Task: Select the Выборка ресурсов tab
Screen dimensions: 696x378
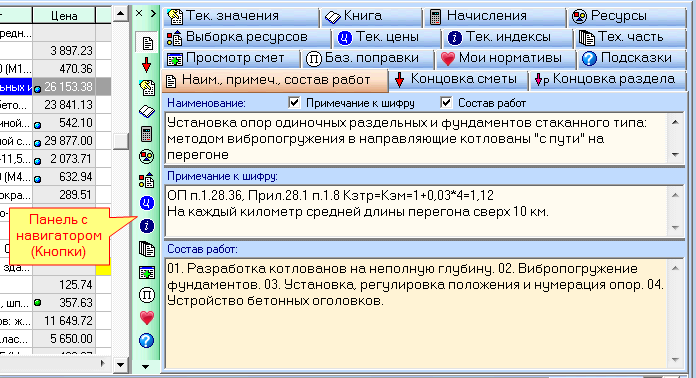Action: pos(247,37)
